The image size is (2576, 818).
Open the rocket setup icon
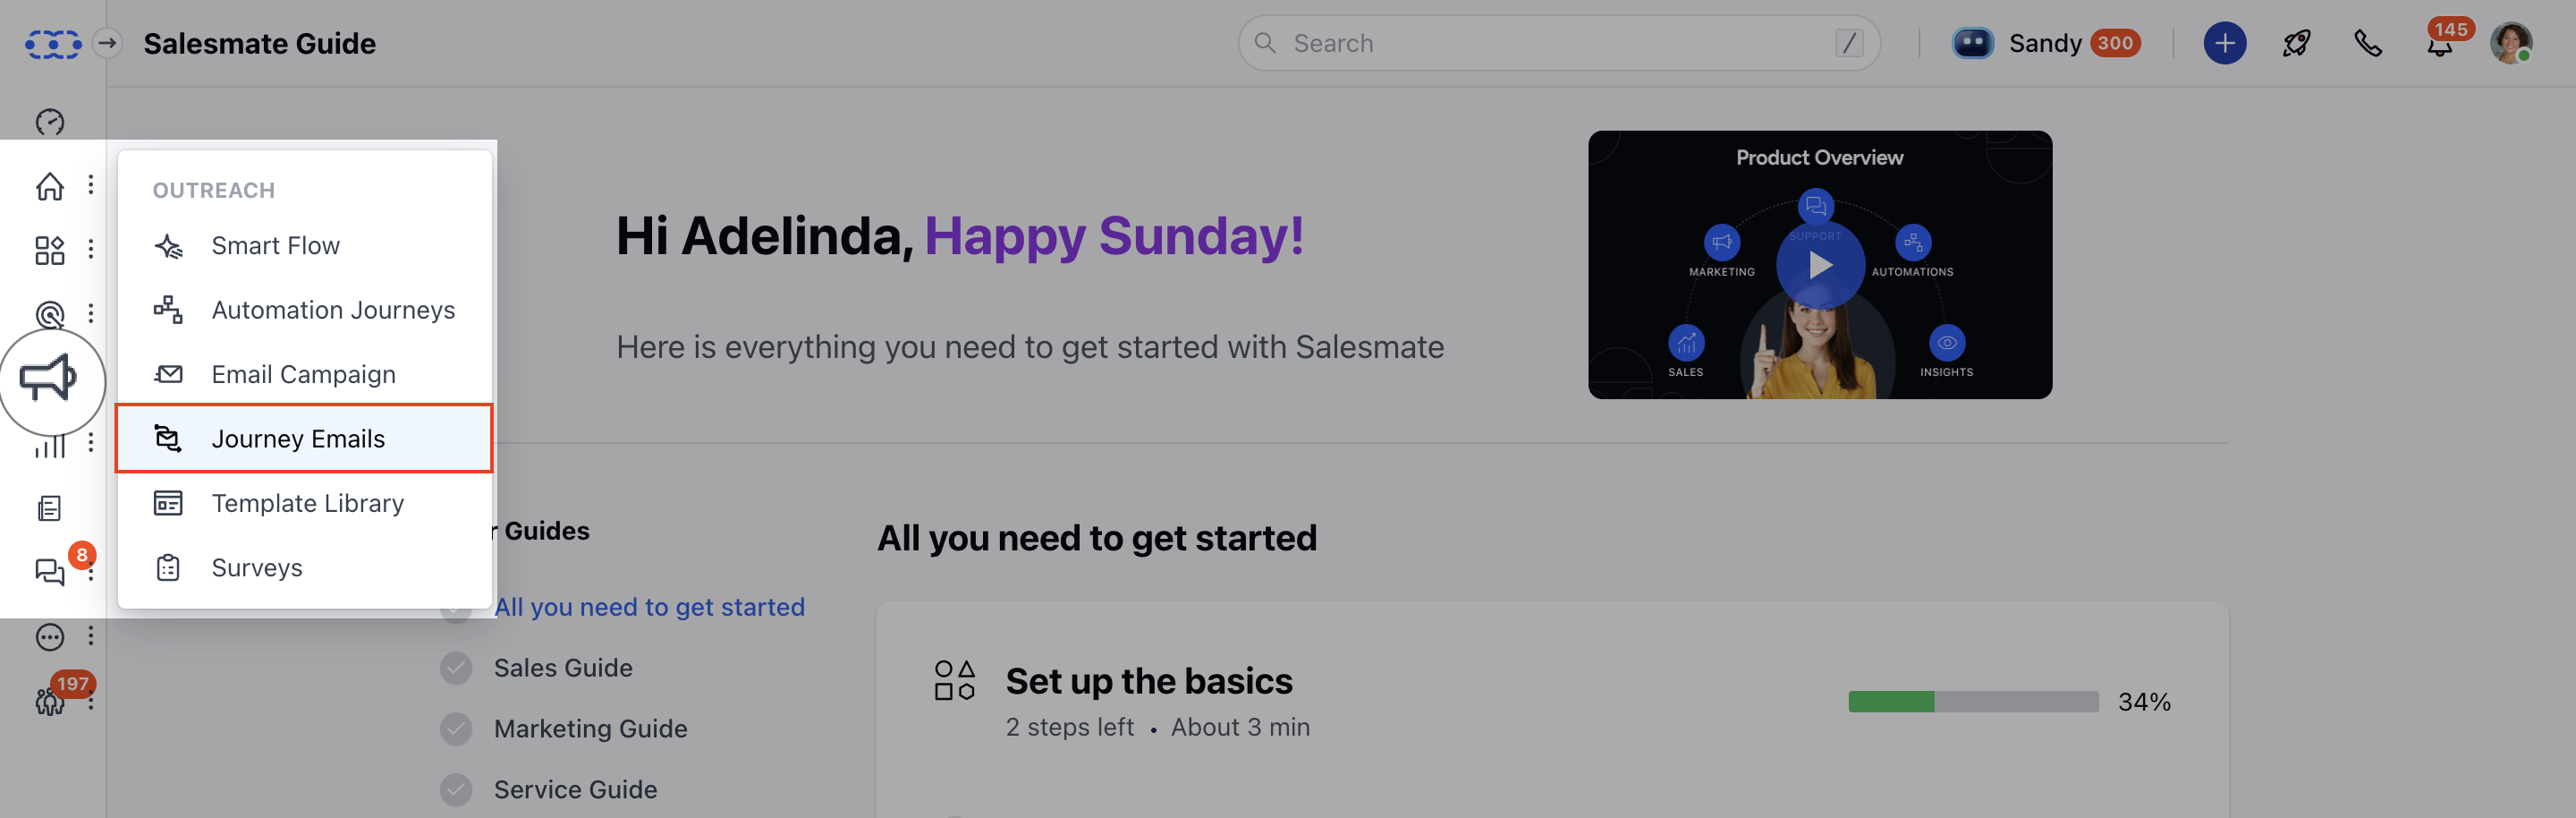2296,43
